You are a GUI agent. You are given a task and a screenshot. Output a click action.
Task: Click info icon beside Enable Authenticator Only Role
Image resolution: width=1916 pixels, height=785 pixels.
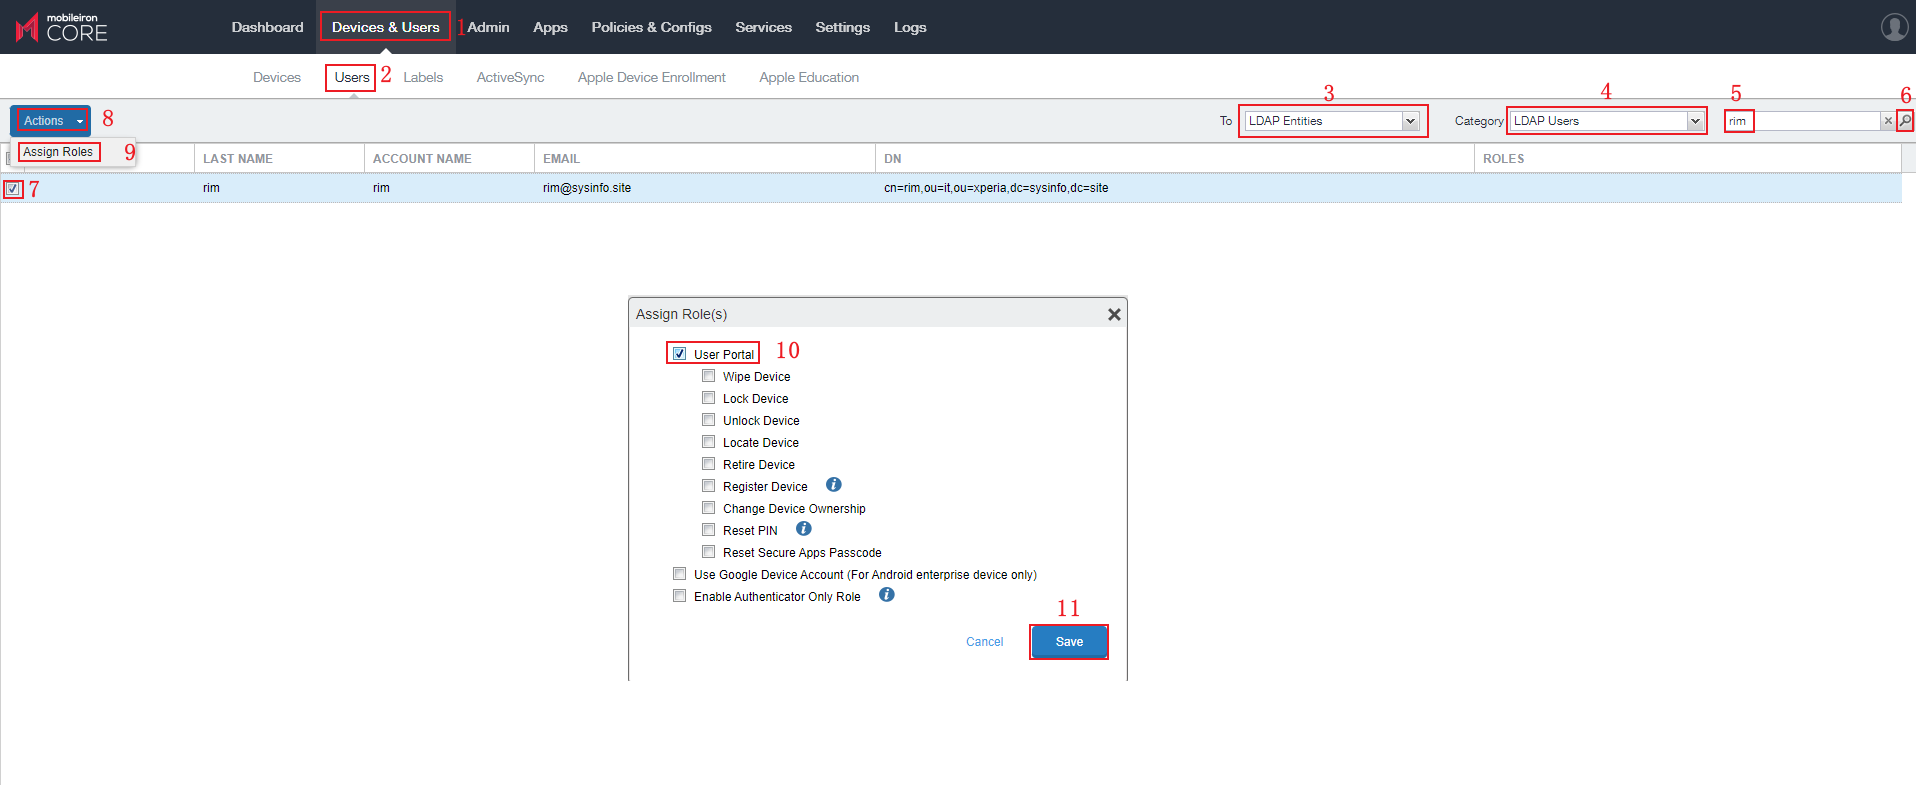886,595
